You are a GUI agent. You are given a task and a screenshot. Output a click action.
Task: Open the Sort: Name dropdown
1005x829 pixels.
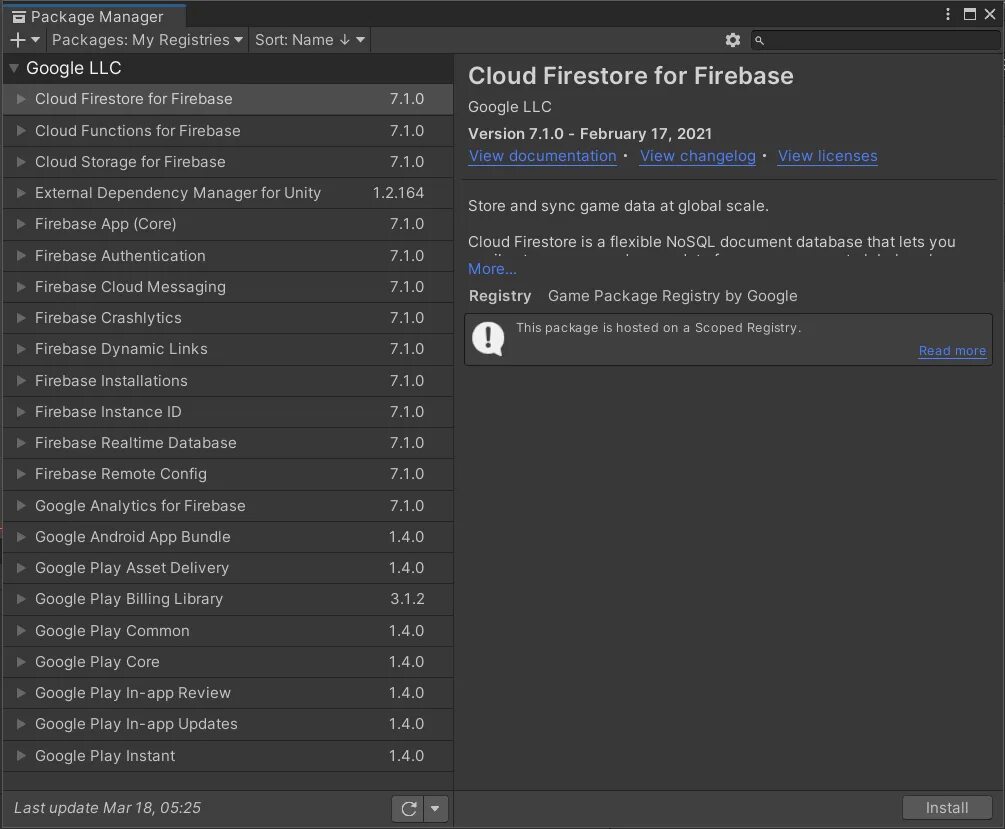(x=310, y=40)
